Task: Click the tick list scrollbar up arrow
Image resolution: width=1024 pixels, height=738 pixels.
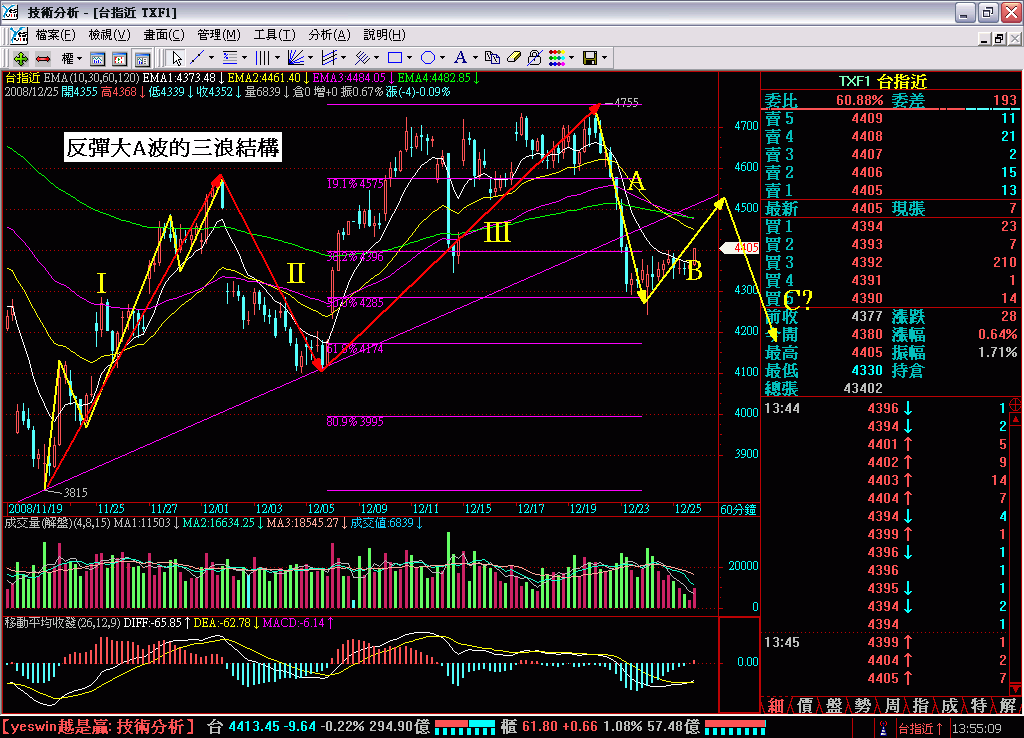Action: pos(1015,419)
